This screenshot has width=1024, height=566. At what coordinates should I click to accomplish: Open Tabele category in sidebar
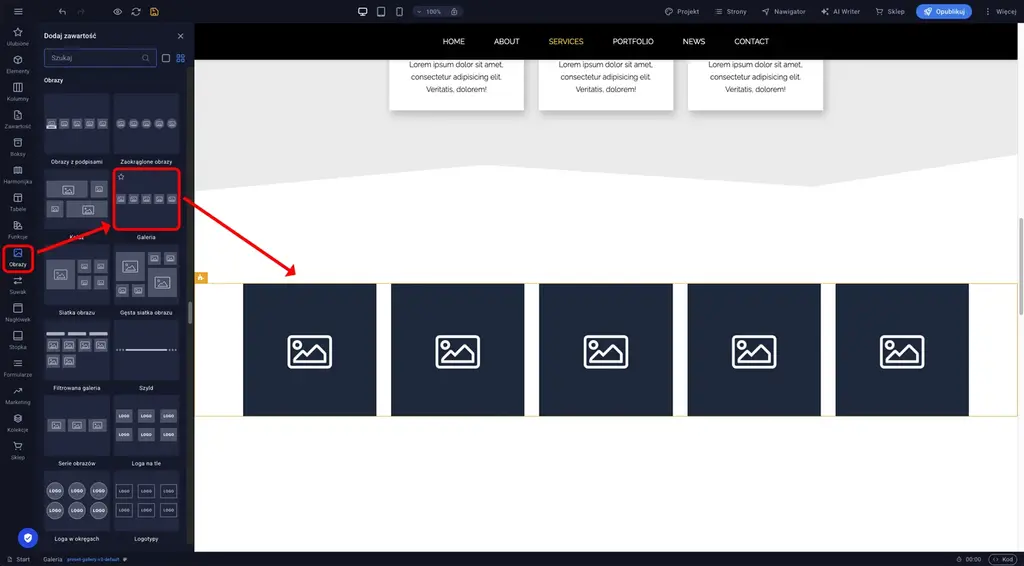(18, 202)
